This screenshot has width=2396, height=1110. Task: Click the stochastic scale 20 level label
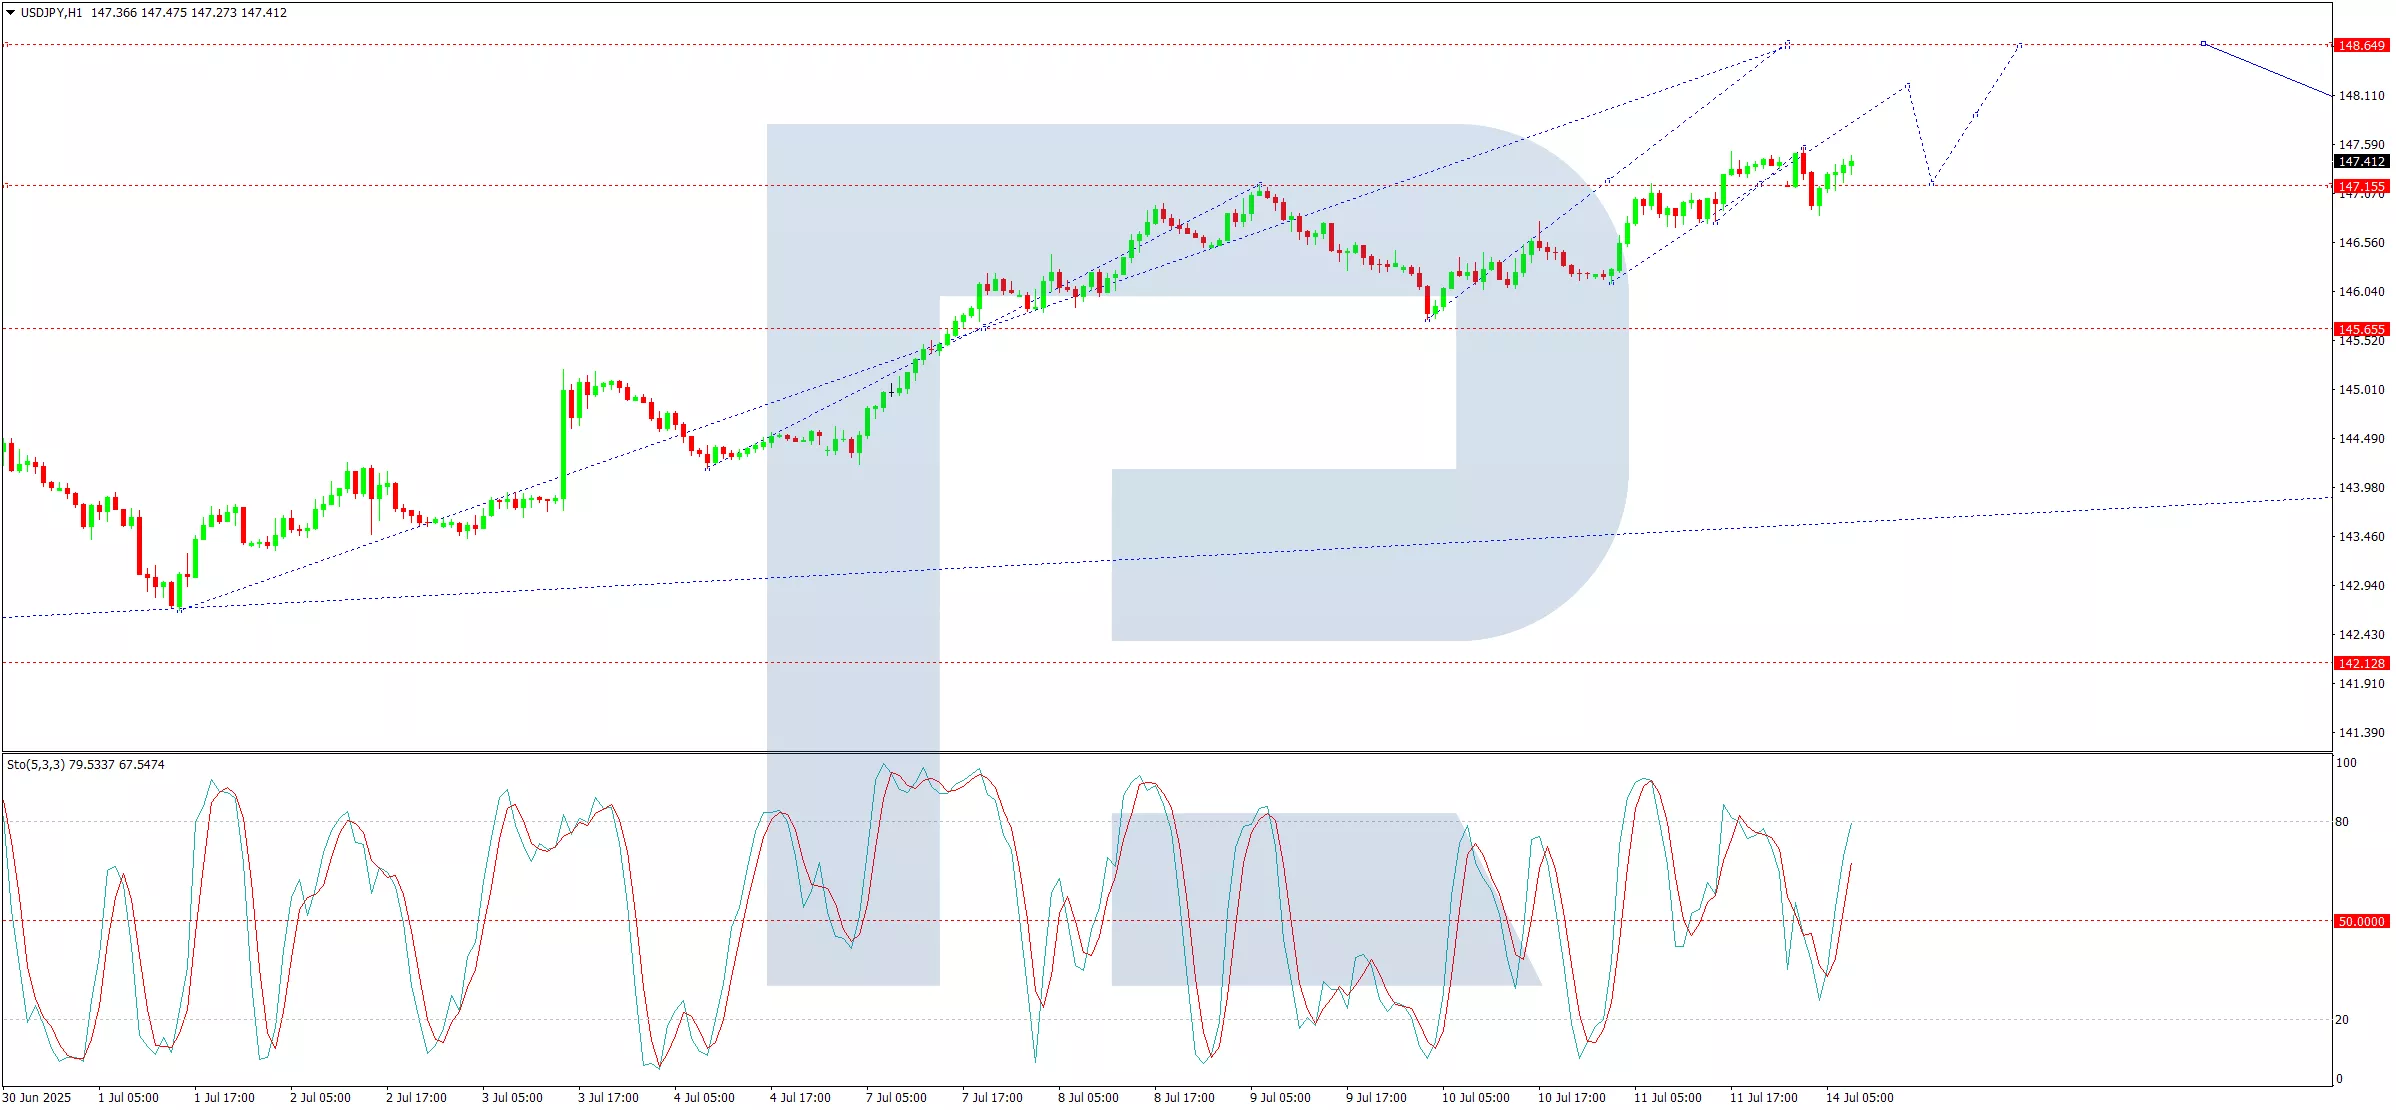tap(2342, 1020)
